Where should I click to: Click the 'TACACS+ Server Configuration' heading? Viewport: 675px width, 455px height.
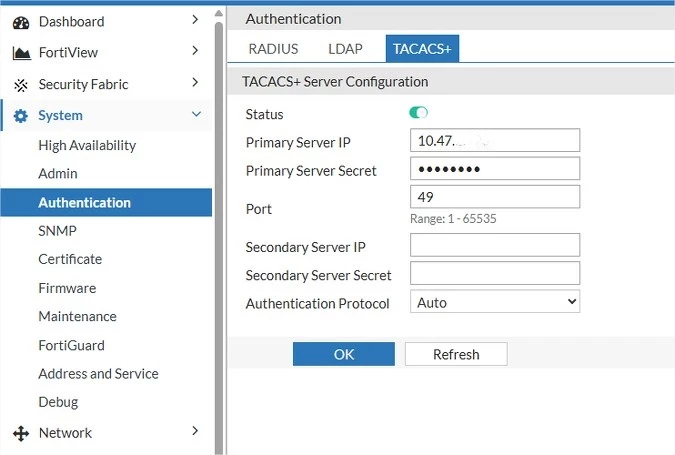[335, 81]
